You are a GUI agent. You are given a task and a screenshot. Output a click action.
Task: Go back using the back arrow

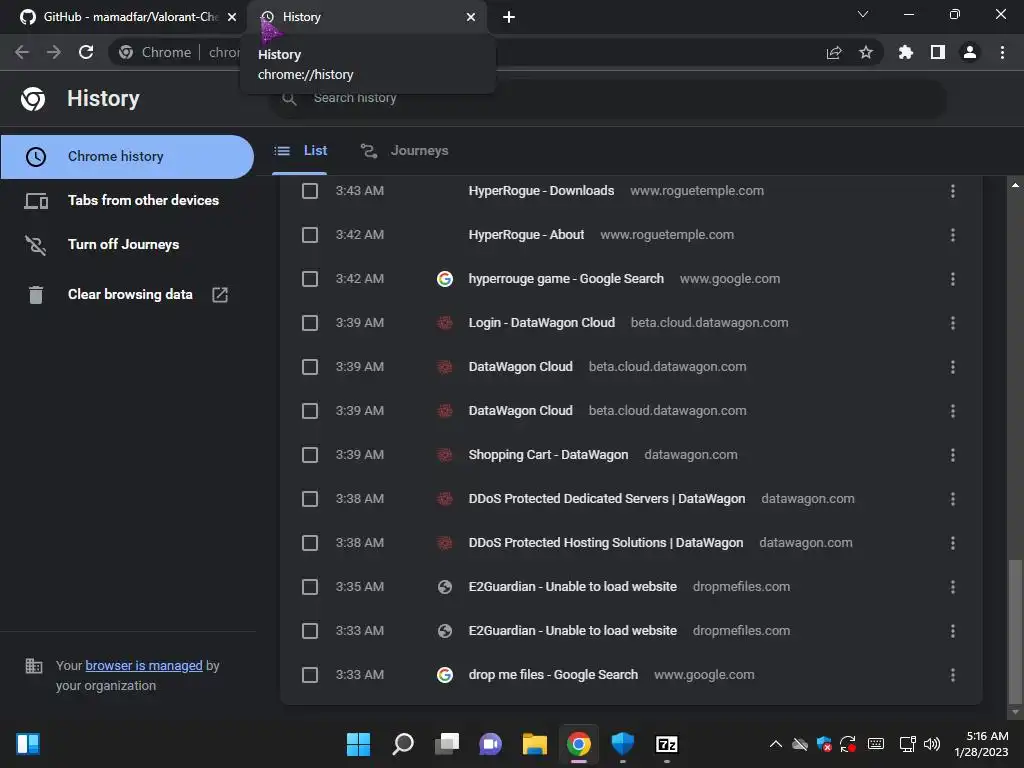pyautogui.click(x=22, y=52)
